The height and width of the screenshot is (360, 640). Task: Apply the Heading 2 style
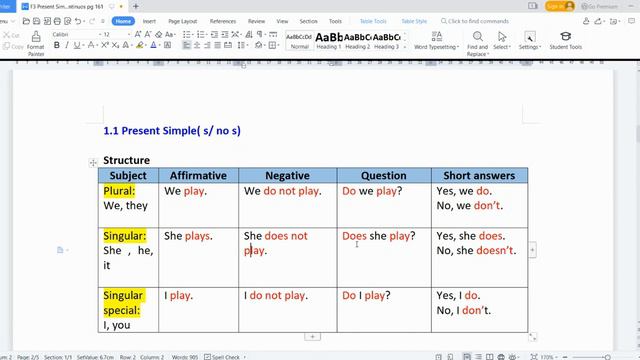point(358,40)
